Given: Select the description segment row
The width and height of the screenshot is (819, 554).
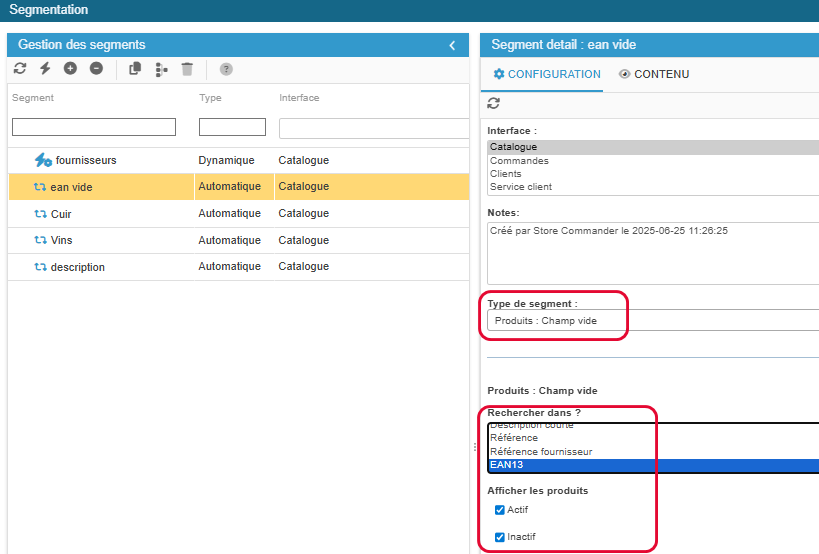Looking at the screenshot, I should click(x=239, y=267).
